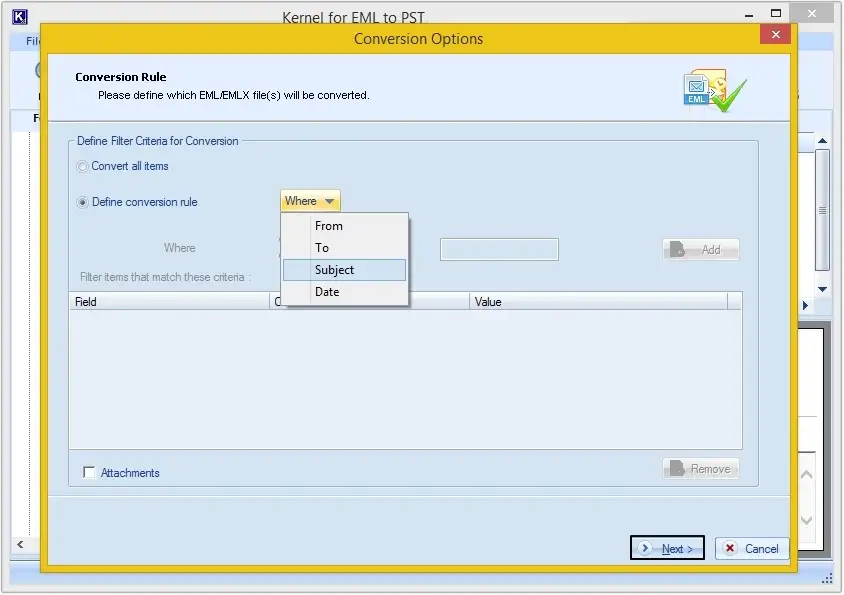Click the left scroll arrow in main window
Viewport: 844px width, 595px height.
[20, 544]
